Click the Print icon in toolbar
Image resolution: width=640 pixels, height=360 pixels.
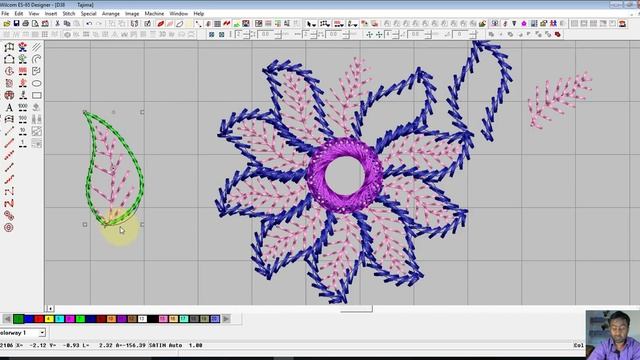point(26,24)
